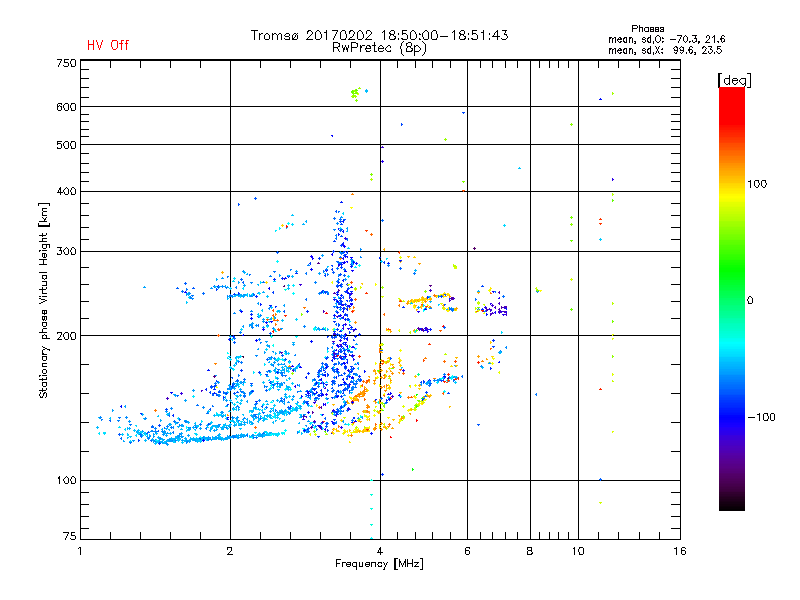Click the colorbar label "0"
The image size is (800, 600).
coord(750,301)
